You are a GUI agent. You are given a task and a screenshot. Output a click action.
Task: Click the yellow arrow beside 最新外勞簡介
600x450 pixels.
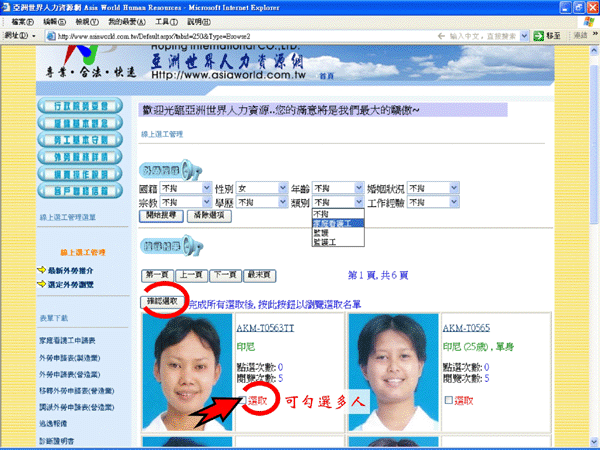[x=41, y=270]
